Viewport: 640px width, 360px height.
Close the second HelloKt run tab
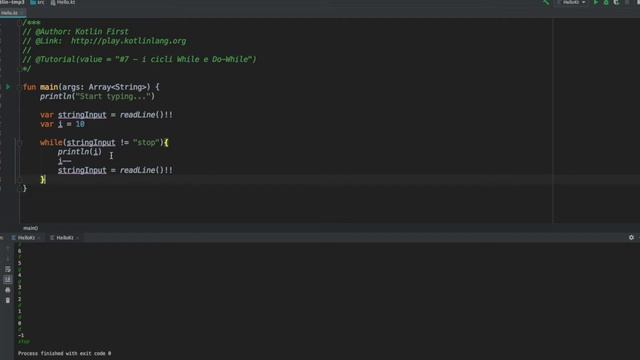coord(77,238)
